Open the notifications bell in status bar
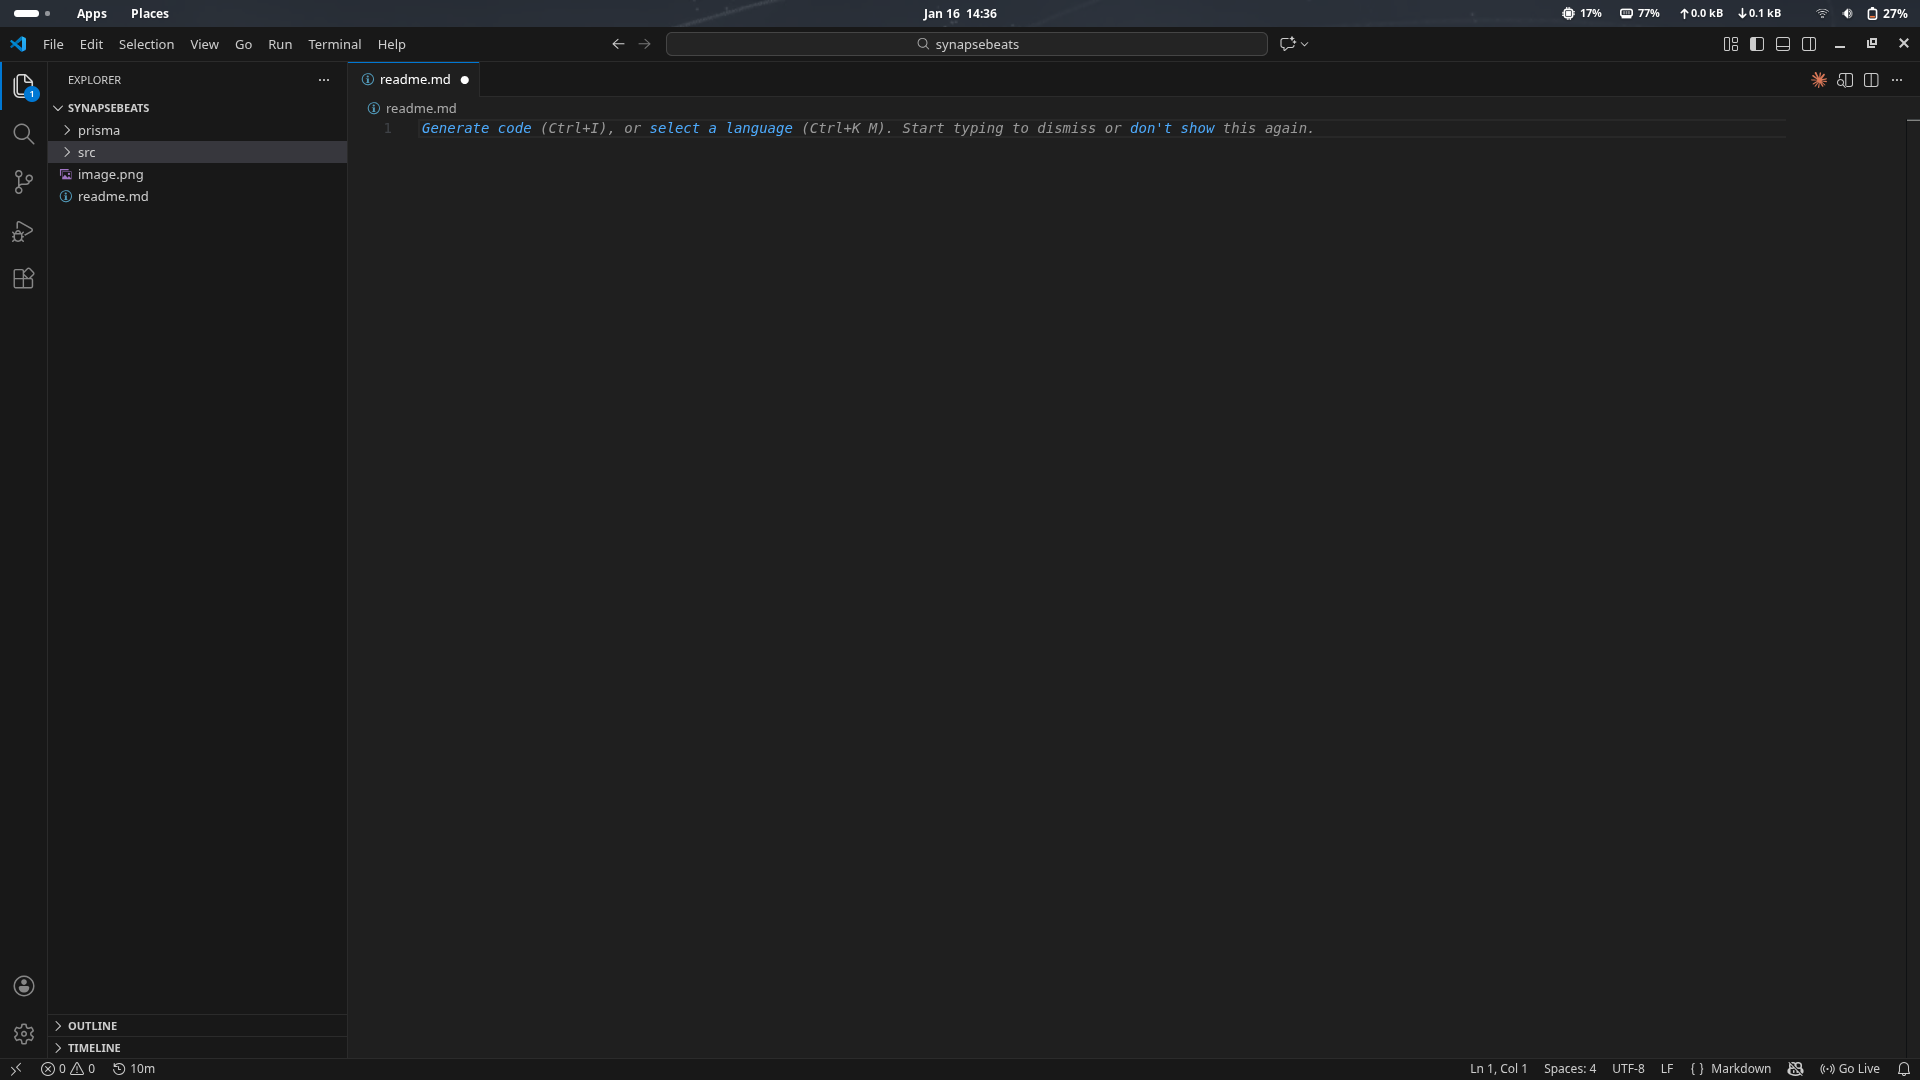The image size is (1920, 1080). point(1903,1068)
